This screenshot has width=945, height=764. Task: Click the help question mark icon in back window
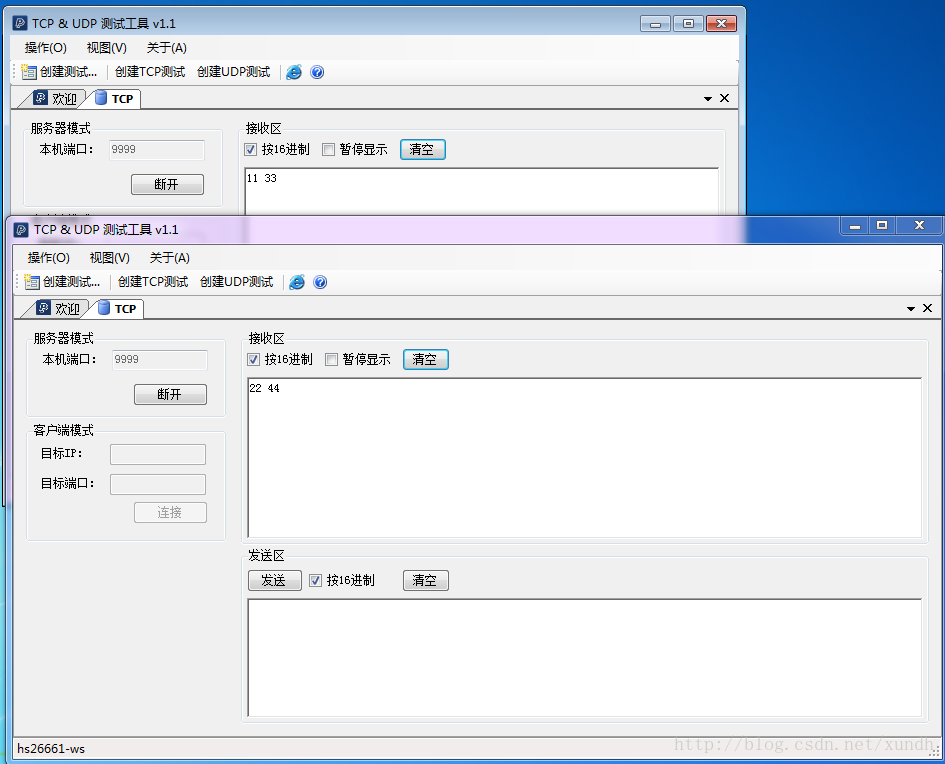tap(317, 72)
